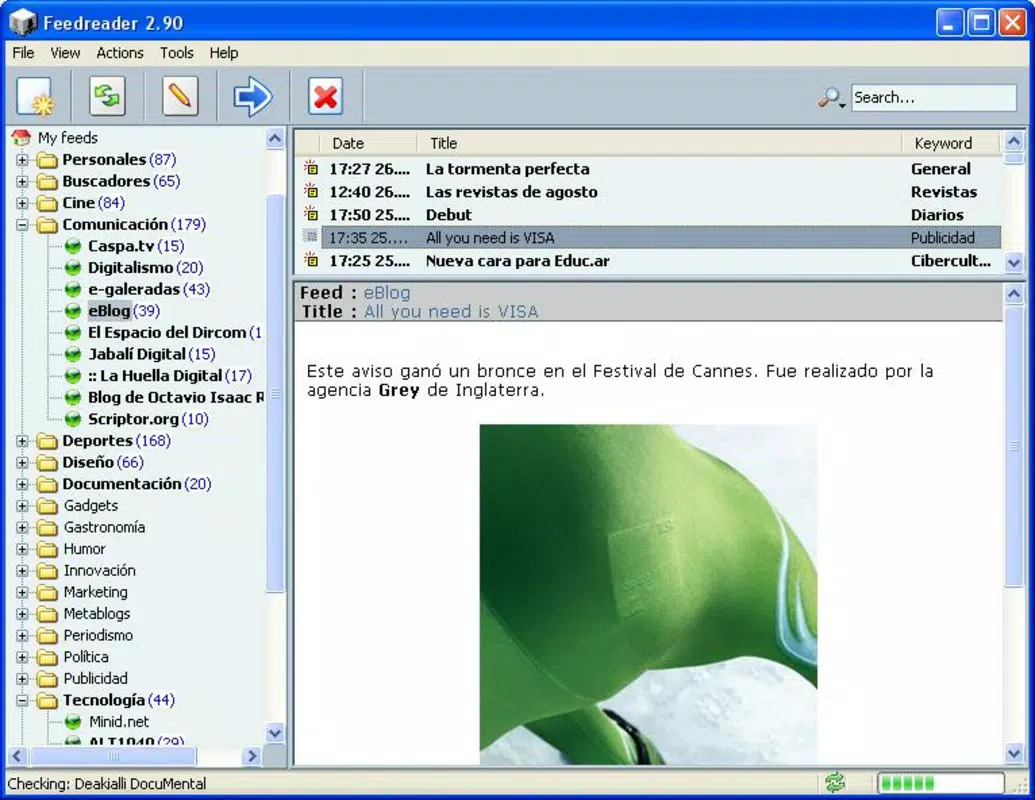This screenshot has height=800, width=1035.
Task: Click the red X Delete icon
Action: (325, 97)
